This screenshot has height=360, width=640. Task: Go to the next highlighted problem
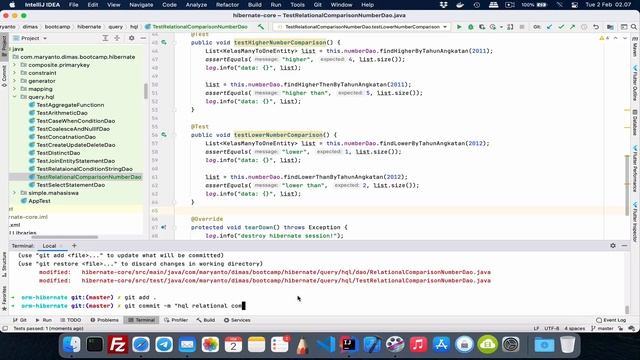pos(625,38)
